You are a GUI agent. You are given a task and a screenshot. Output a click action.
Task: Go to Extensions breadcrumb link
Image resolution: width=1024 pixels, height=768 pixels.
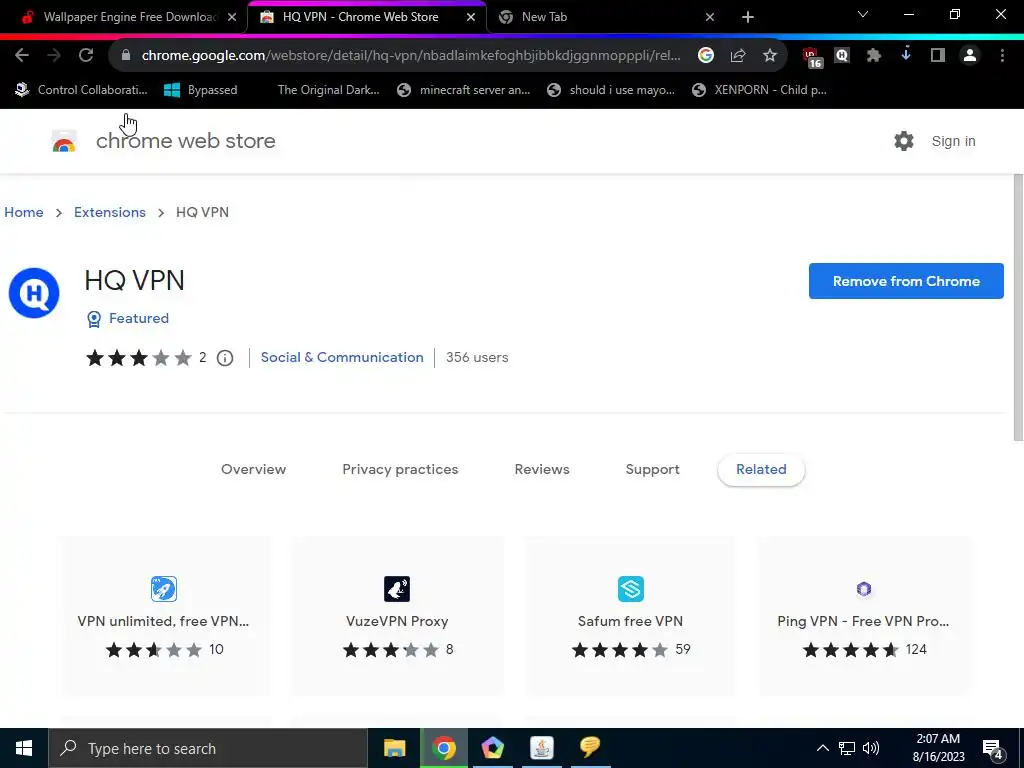point(110,212)
